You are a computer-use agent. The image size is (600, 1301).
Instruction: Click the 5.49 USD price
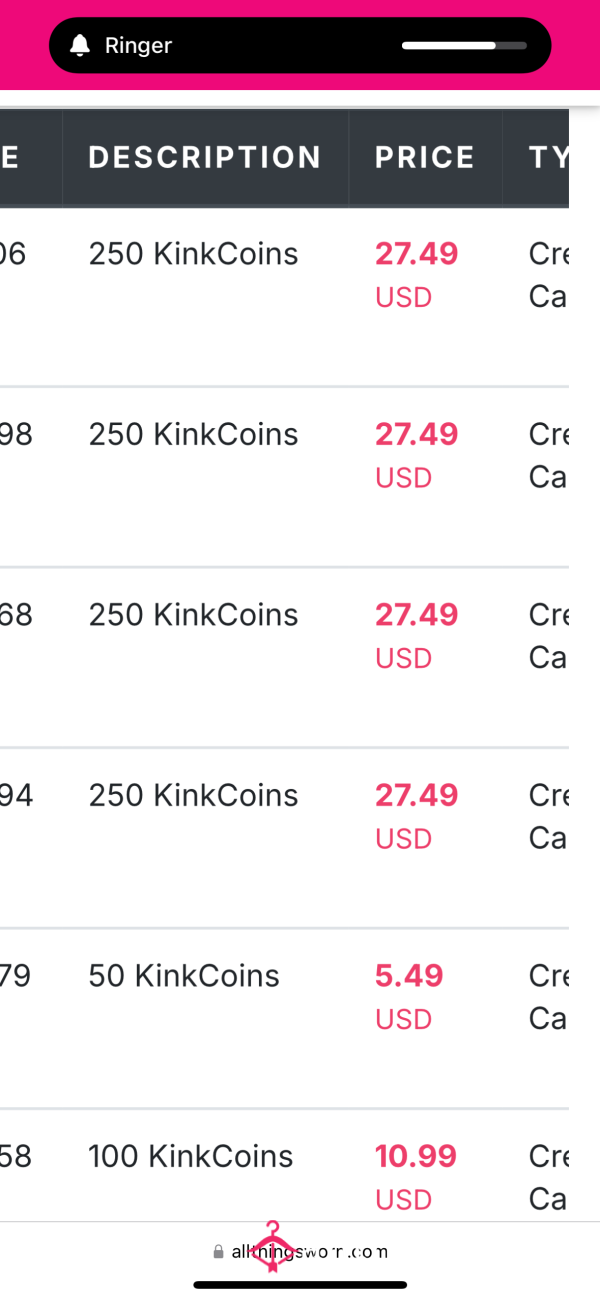409,996
